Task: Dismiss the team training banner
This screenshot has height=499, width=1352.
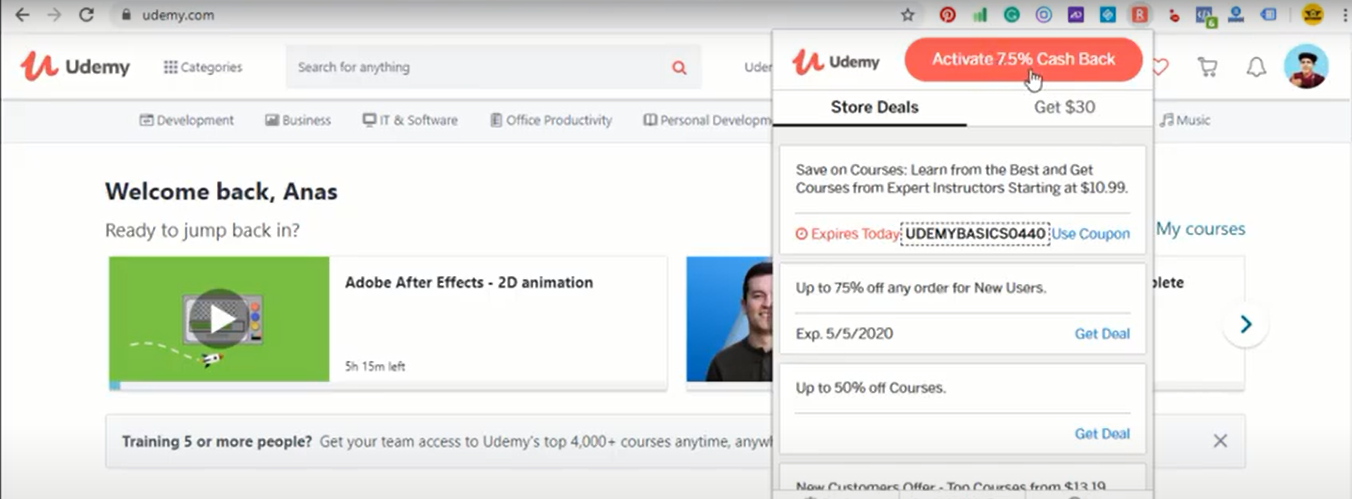Action: 1220,441
